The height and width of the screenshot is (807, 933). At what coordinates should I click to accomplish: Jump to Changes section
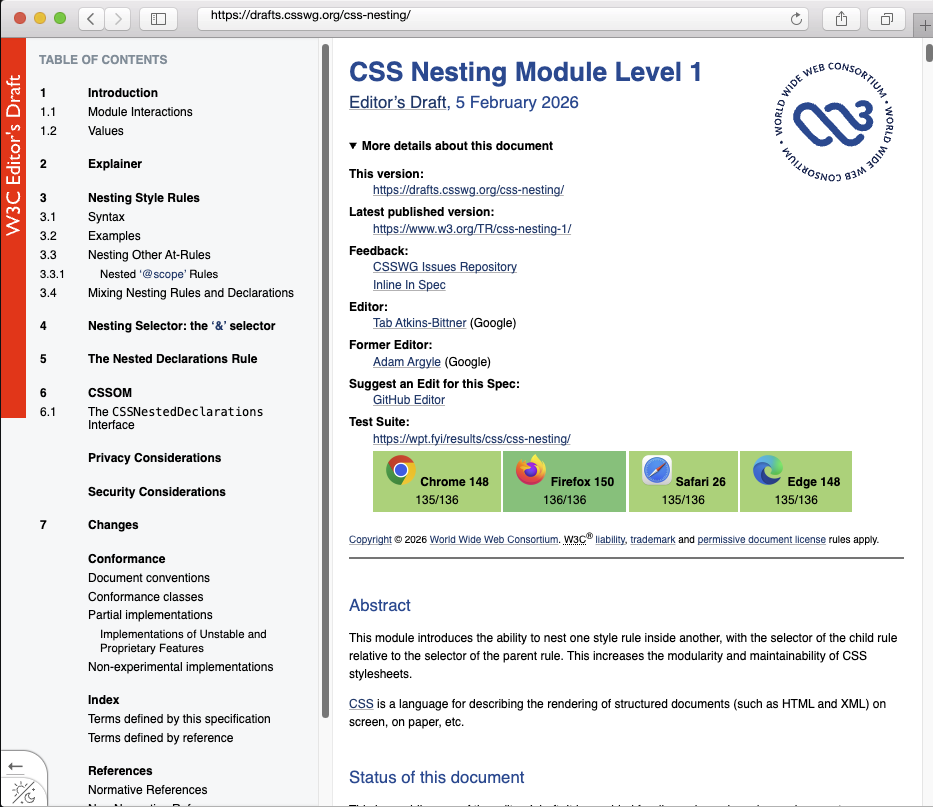113,525
